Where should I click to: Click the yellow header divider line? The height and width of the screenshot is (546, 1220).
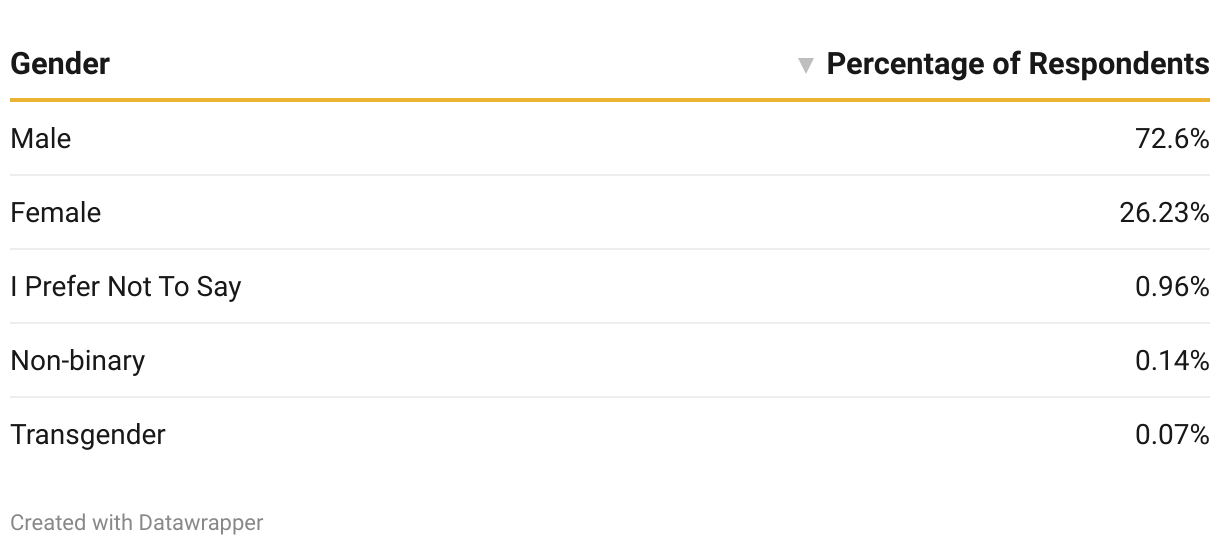(x=610, y=100)
